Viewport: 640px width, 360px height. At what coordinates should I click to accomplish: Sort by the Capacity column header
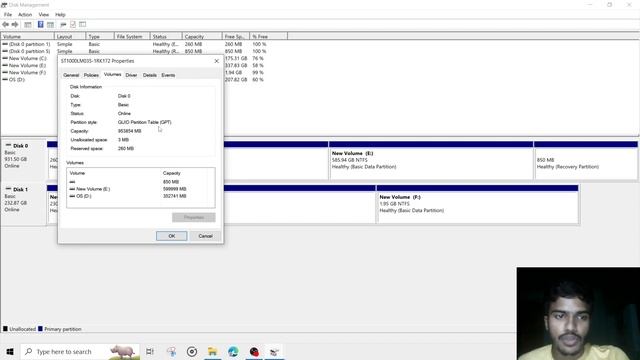(x=202, y=37)
